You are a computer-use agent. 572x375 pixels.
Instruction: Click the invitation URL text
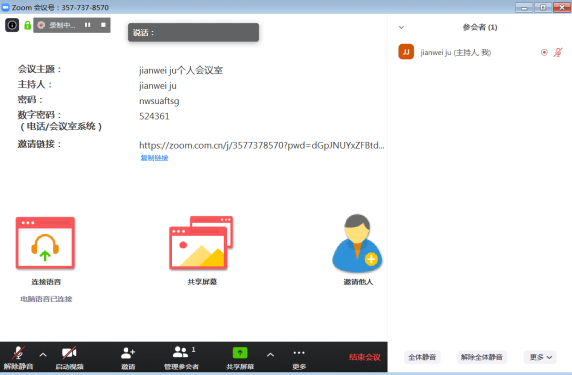[262, 145]
